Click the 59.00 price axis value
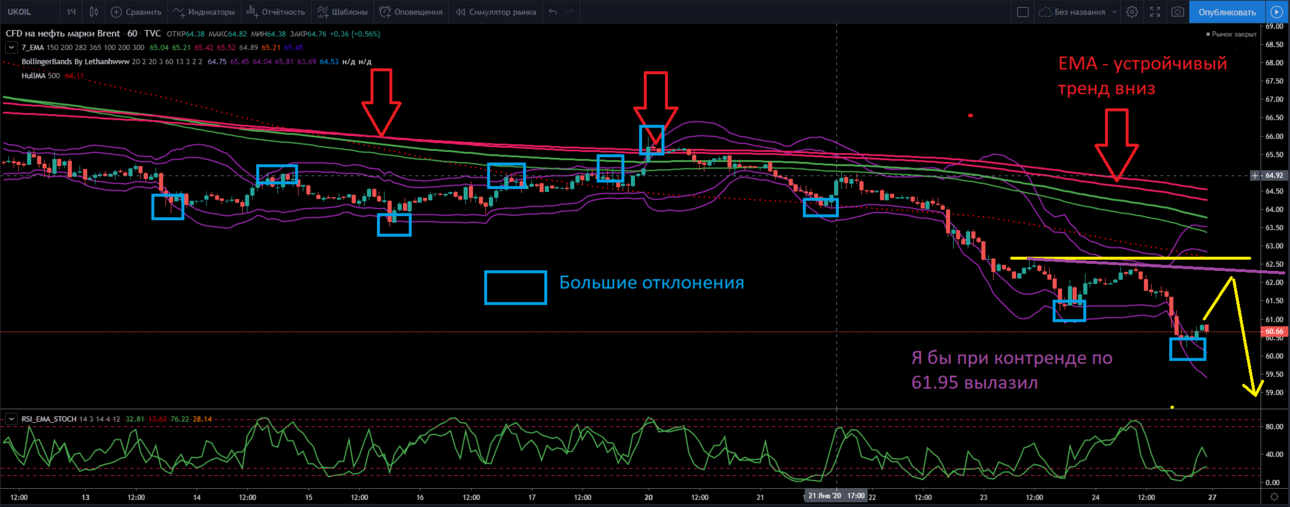Screen dimensions: 1290x507 coord(1273,392)
